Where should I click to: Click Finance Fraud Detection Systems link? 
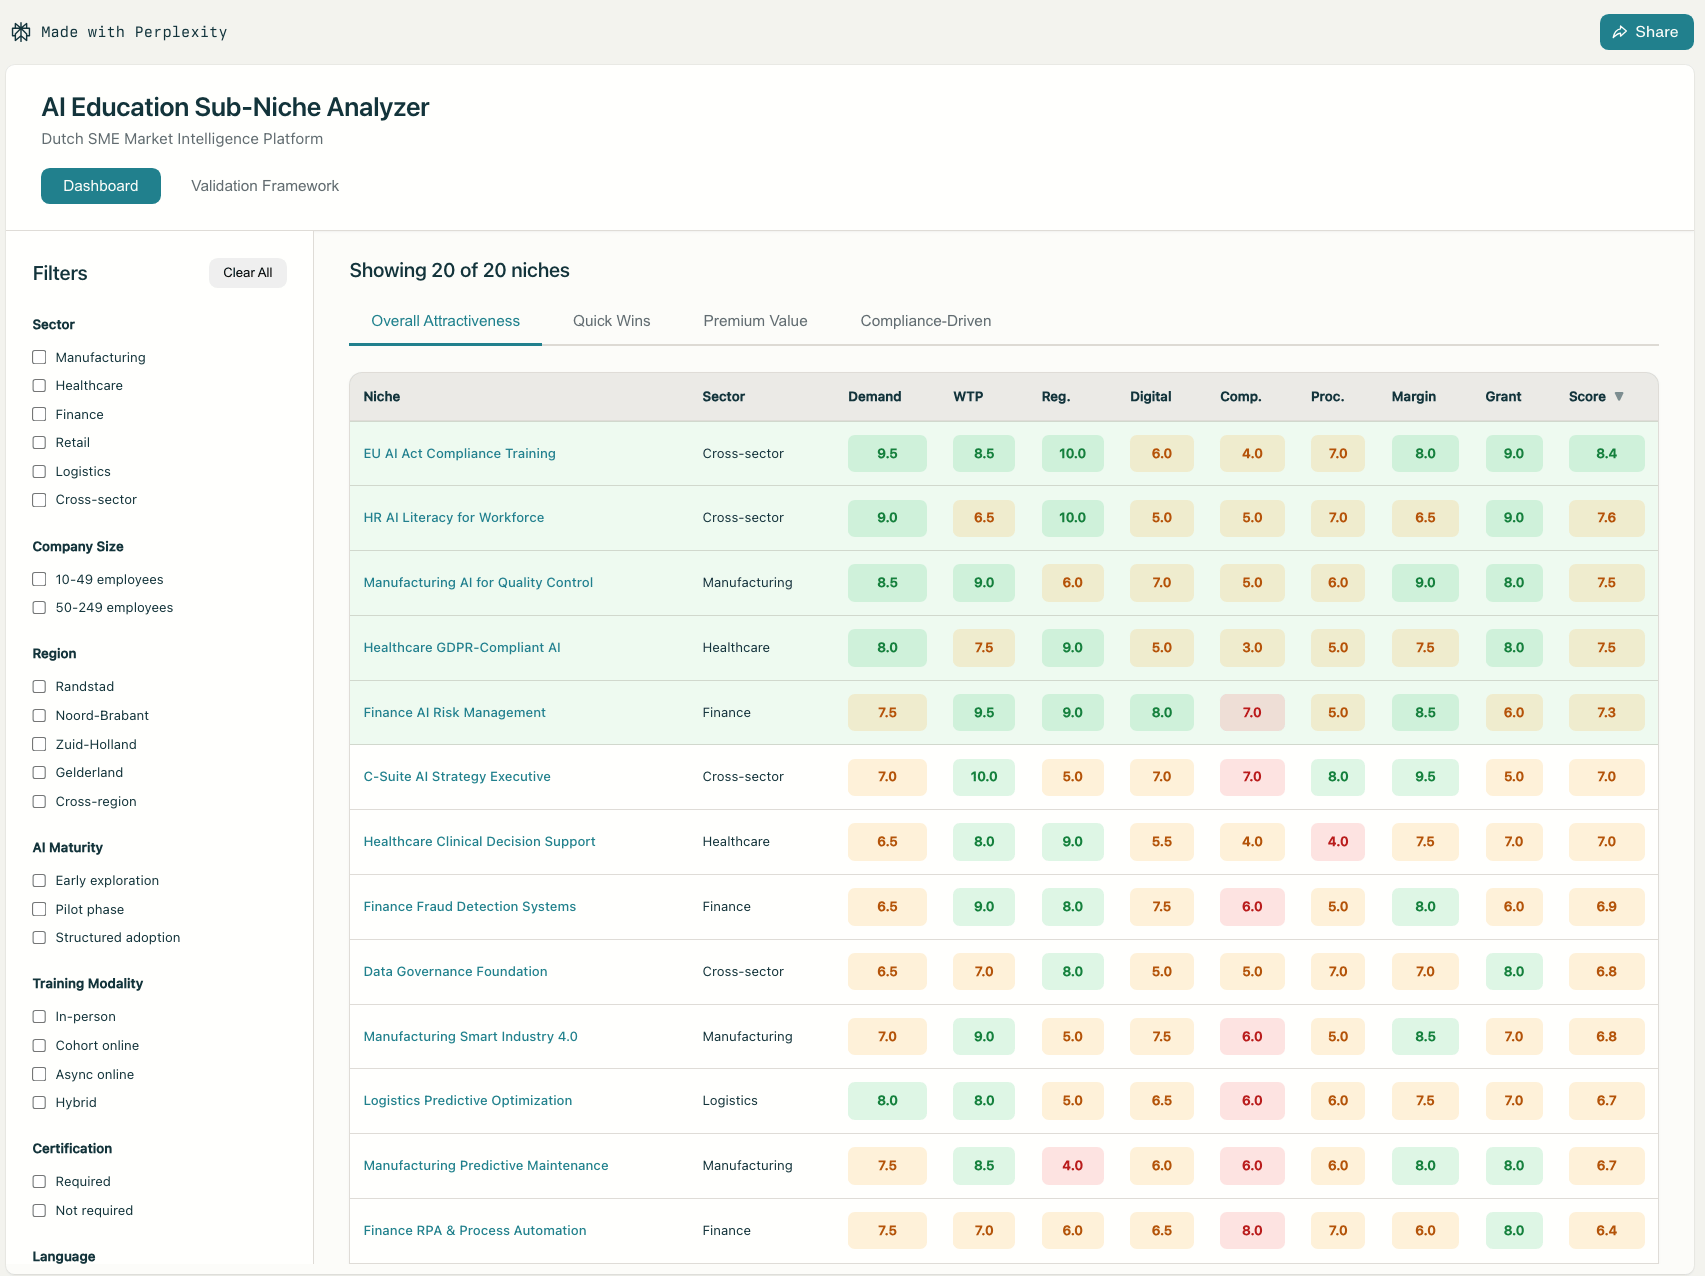pyautogui.click(x=469, y=907)
